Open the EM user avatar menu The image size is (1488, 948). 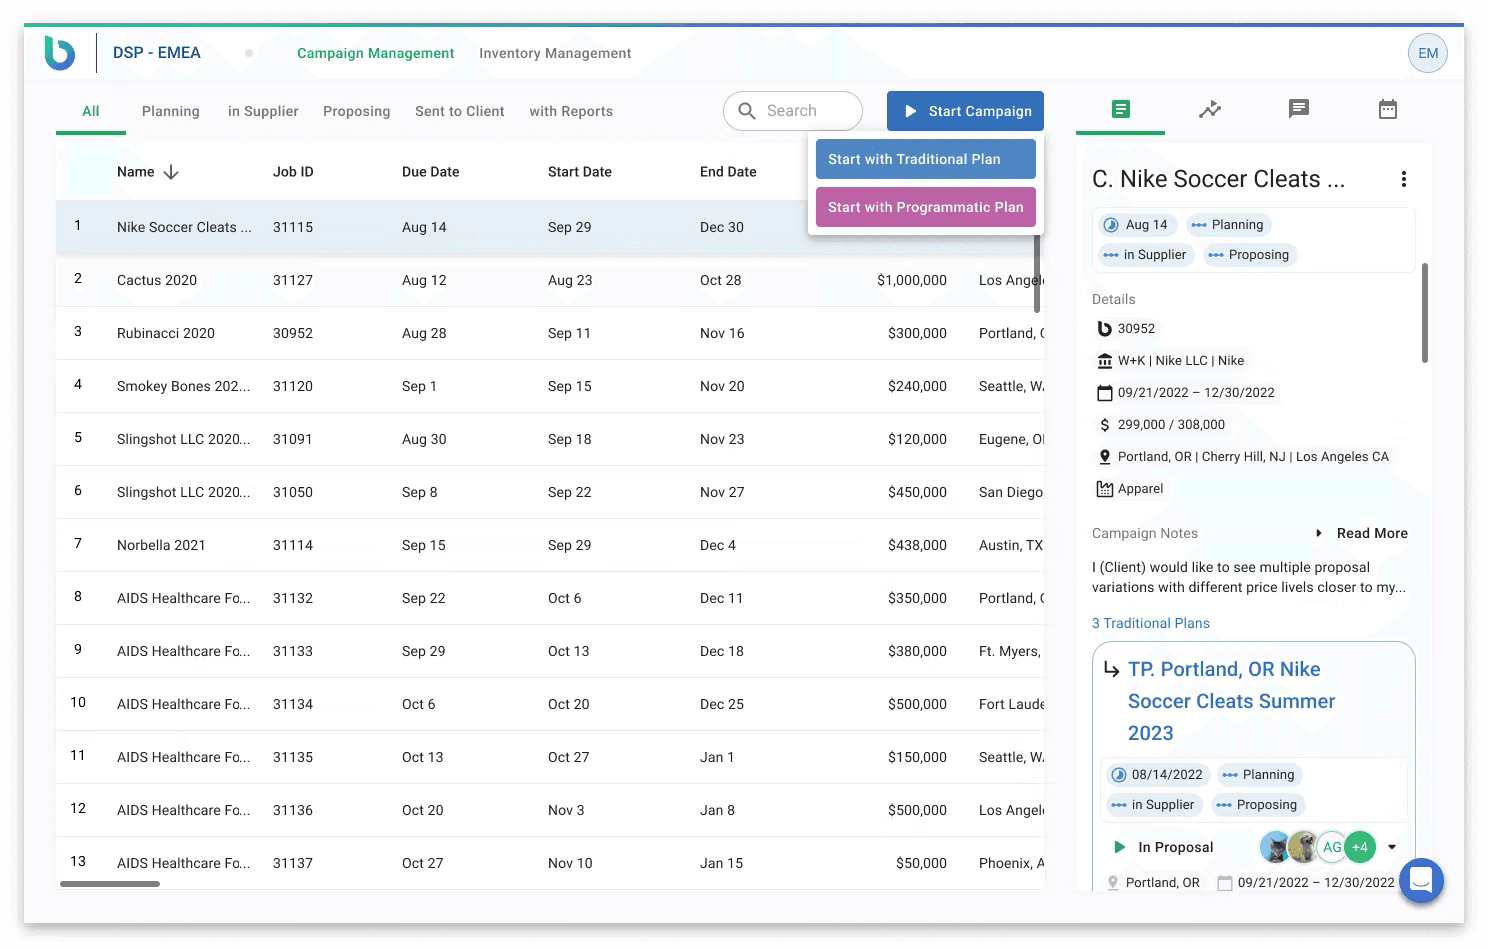click(1428, 53)
